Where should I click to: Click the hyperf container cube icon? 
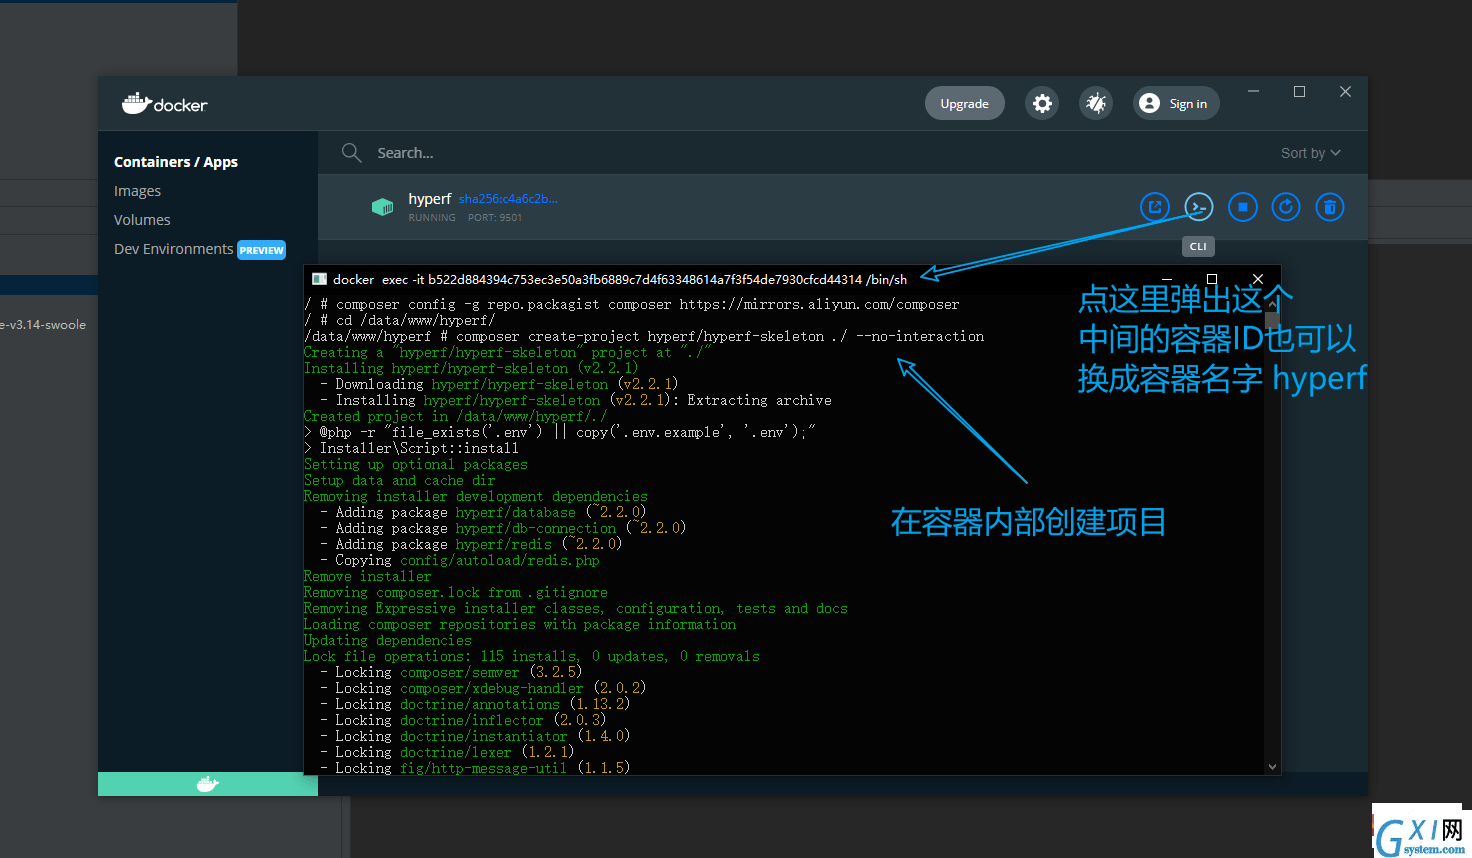[382, 207]
